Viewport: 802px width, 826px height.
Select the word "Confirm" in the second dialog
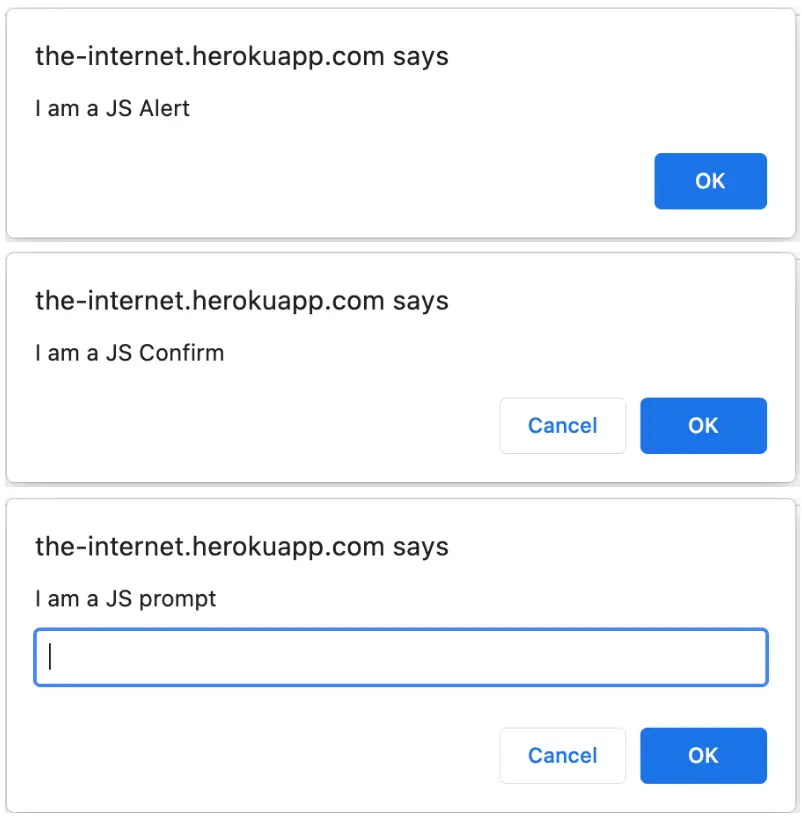point(181,353)
